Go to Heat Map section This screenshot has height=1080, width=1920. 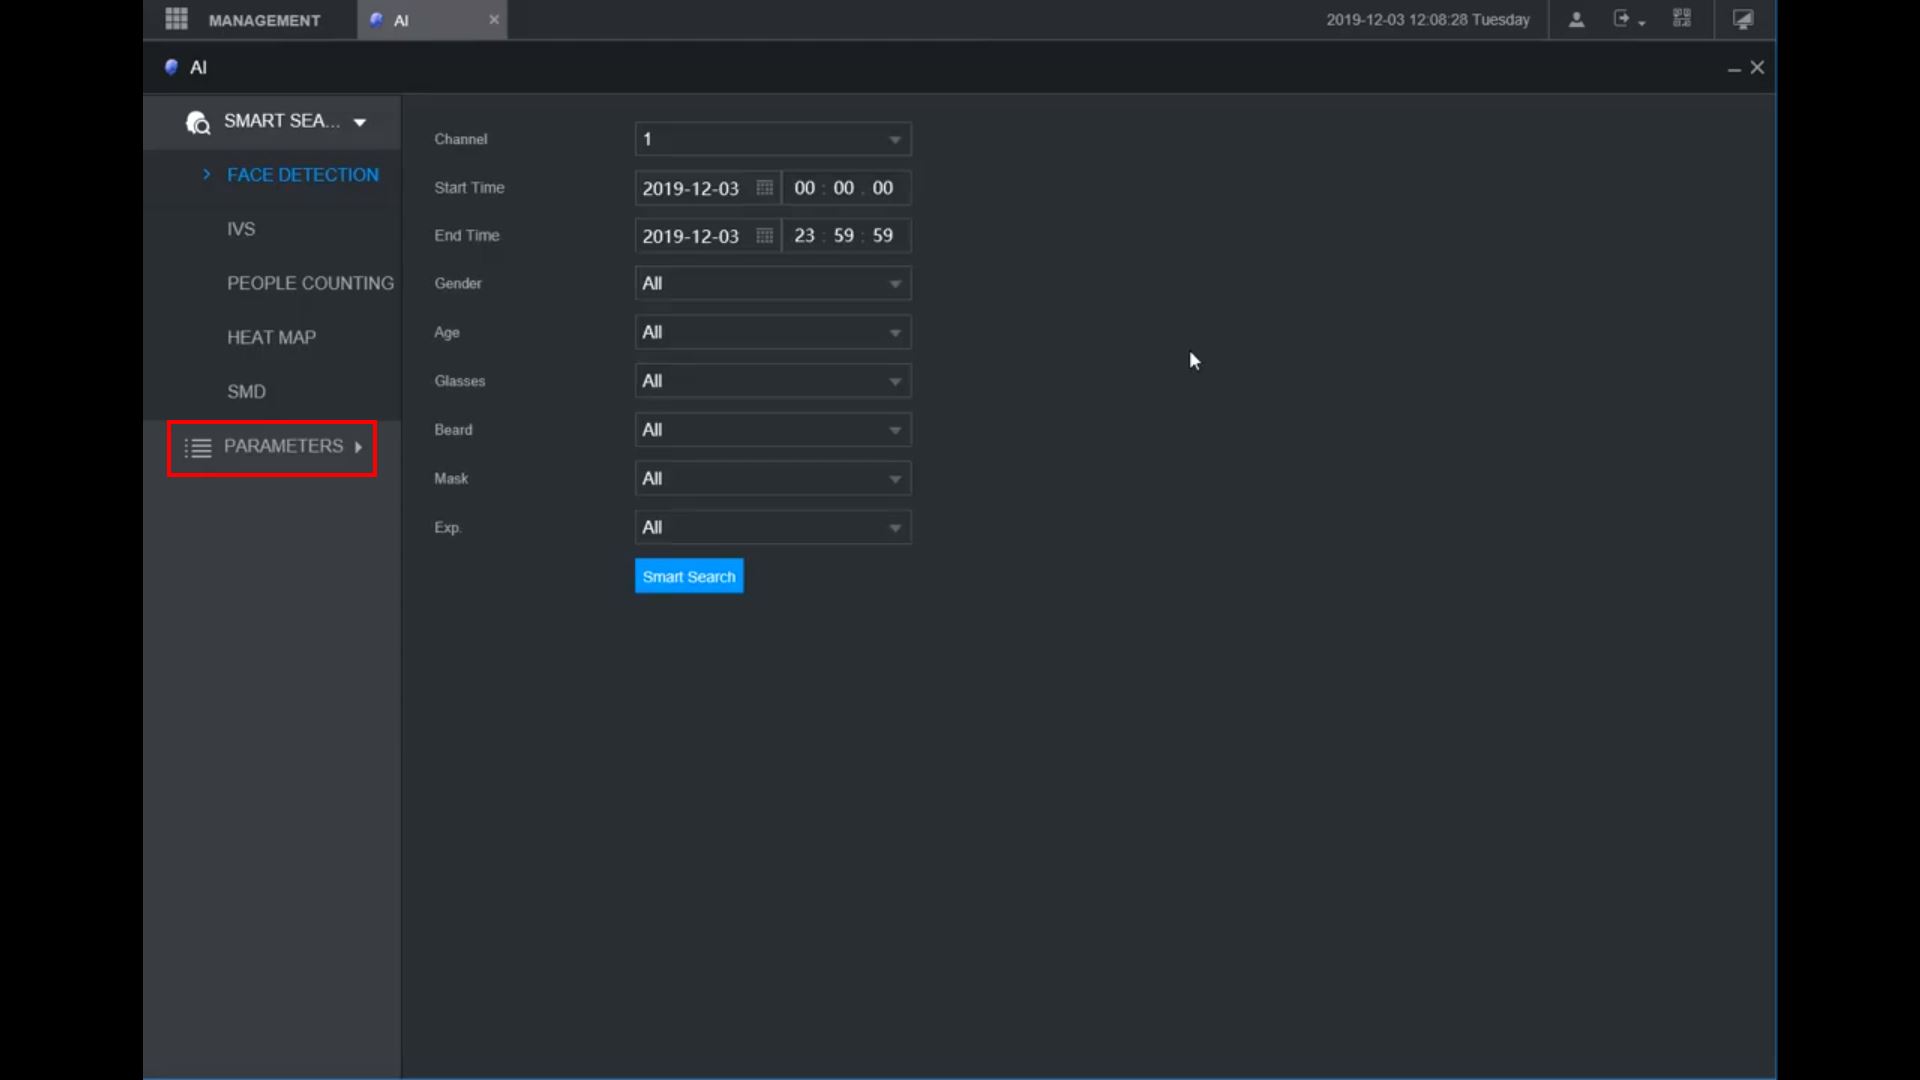pyautogui.click(x=271, y=337)
